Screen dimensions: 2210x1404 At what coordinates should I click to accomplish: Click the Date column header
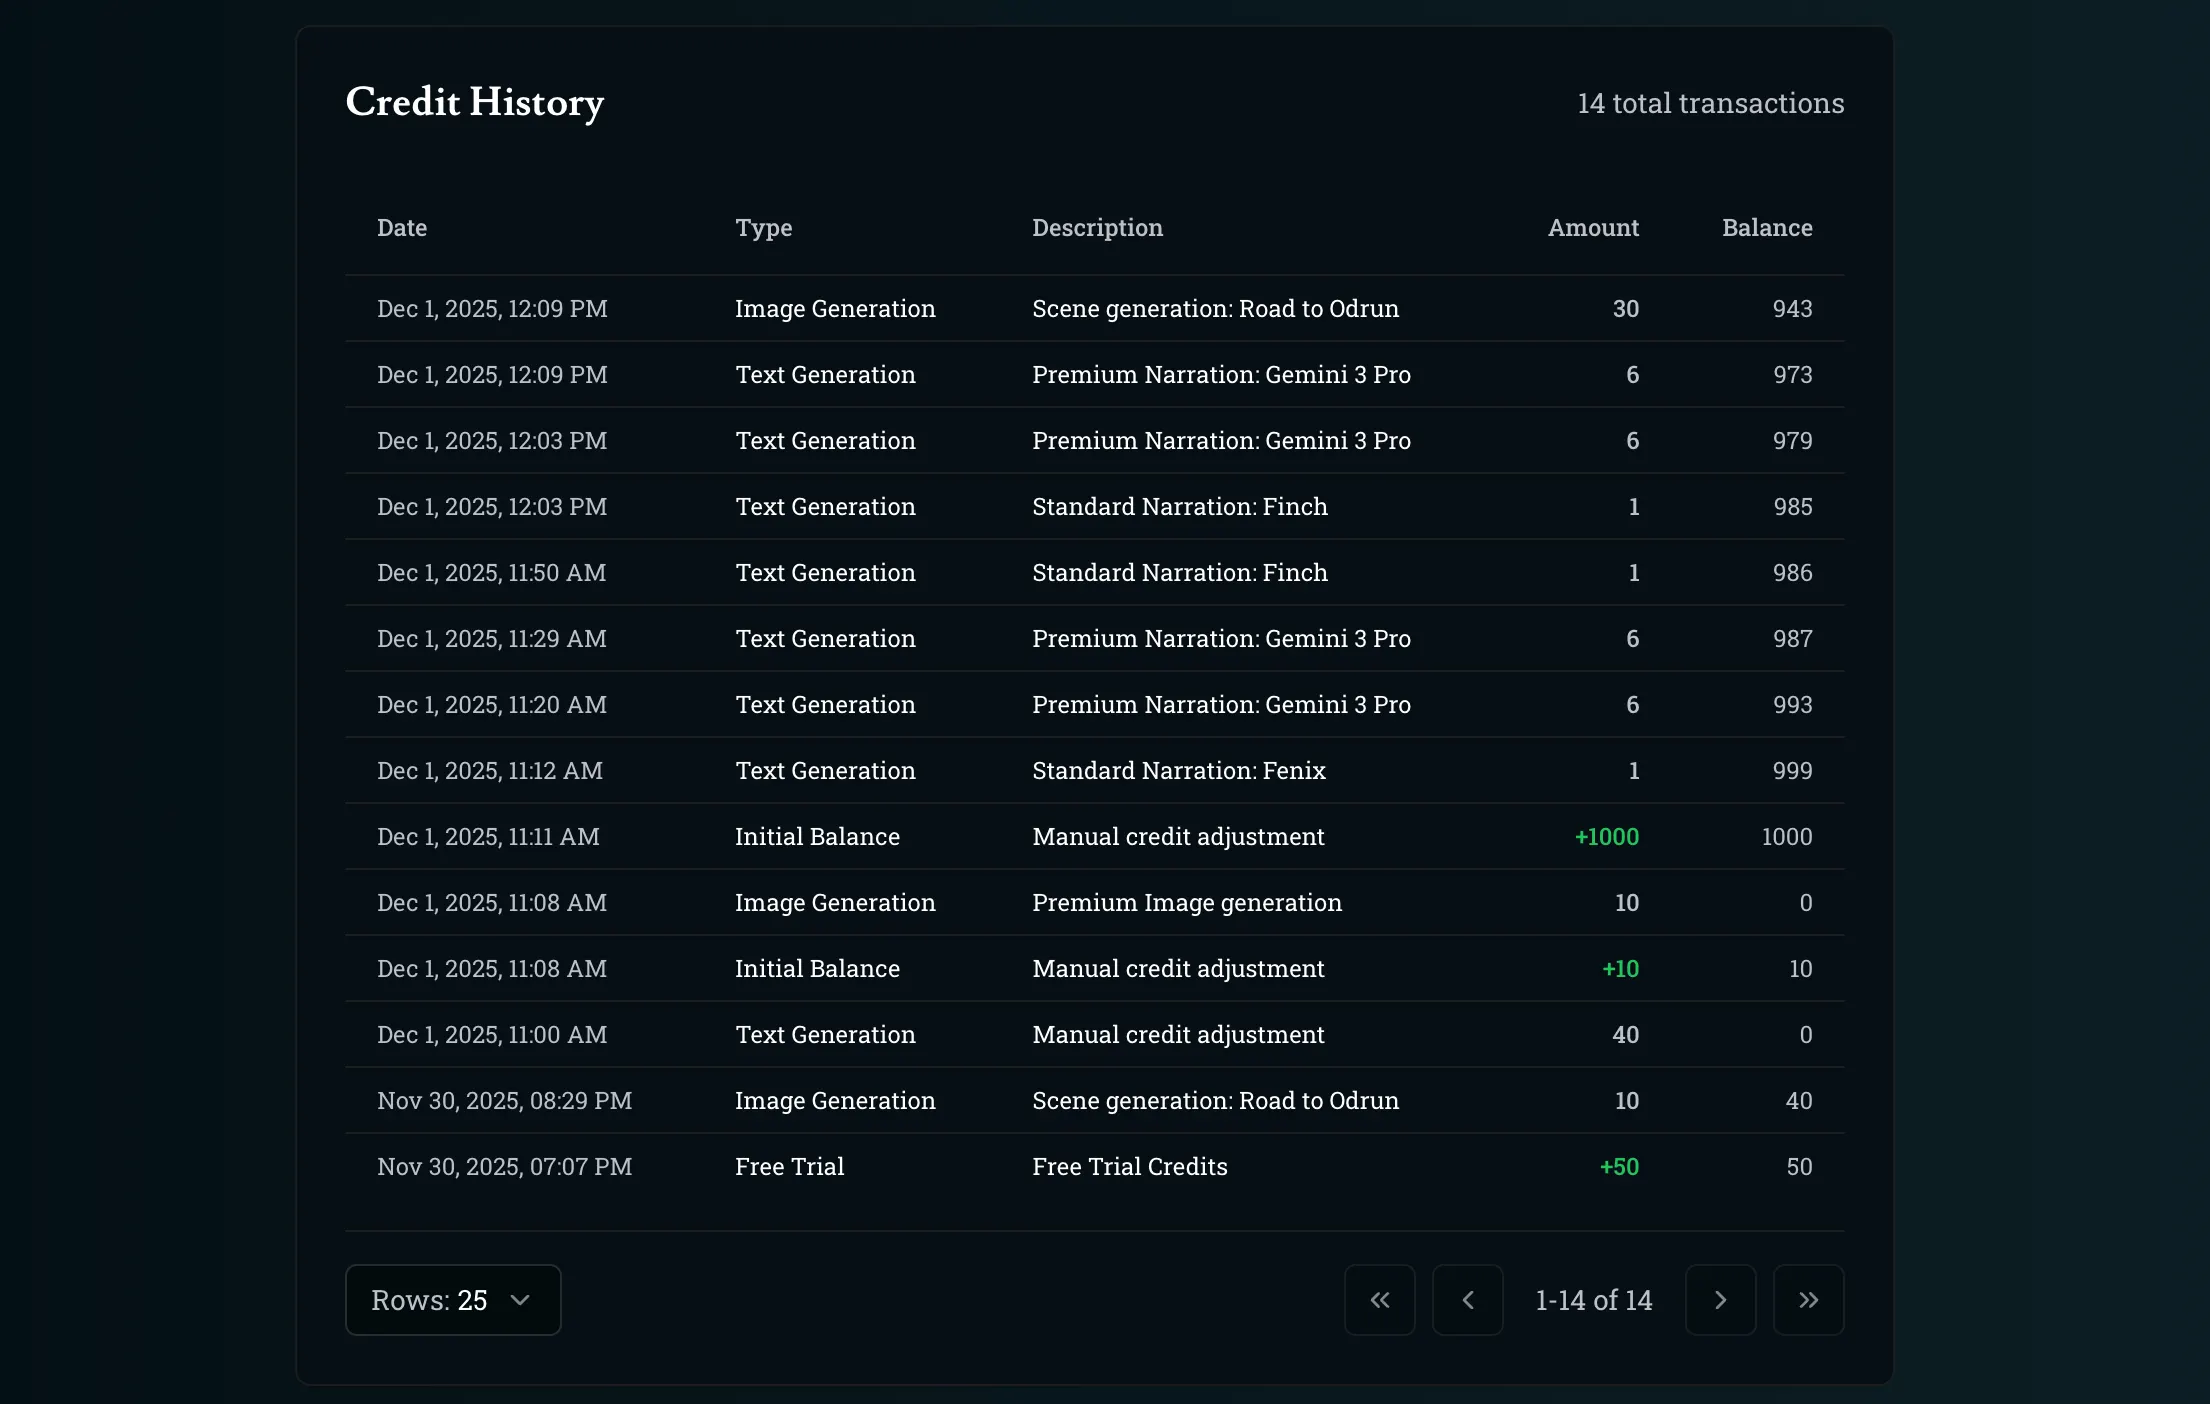[402, 228]
